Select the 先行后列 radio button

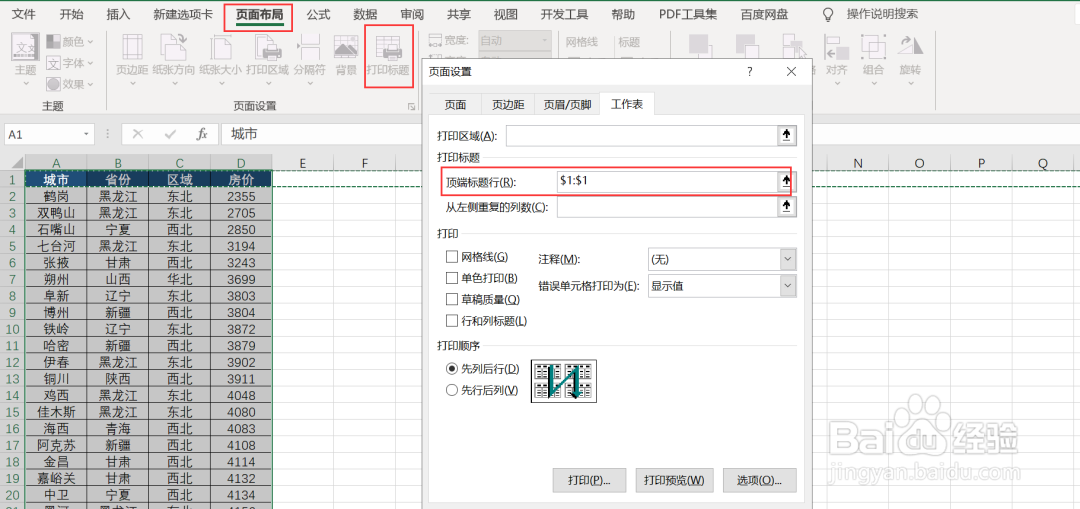(452, 391)
